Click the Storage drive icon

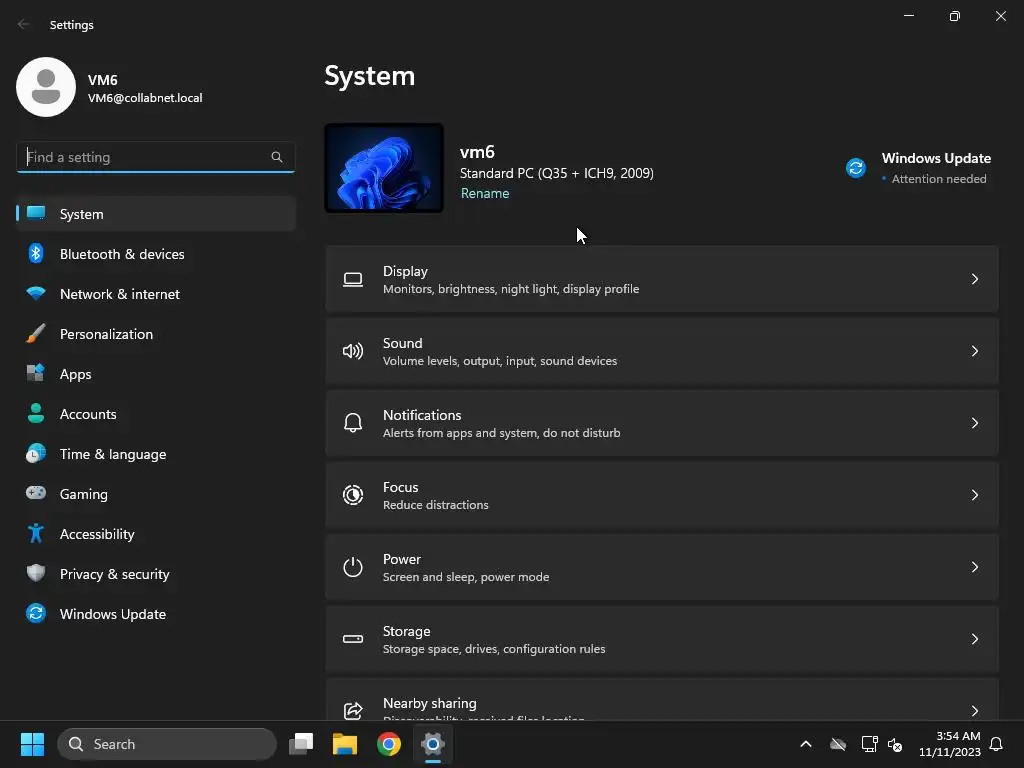click(353, 639)
